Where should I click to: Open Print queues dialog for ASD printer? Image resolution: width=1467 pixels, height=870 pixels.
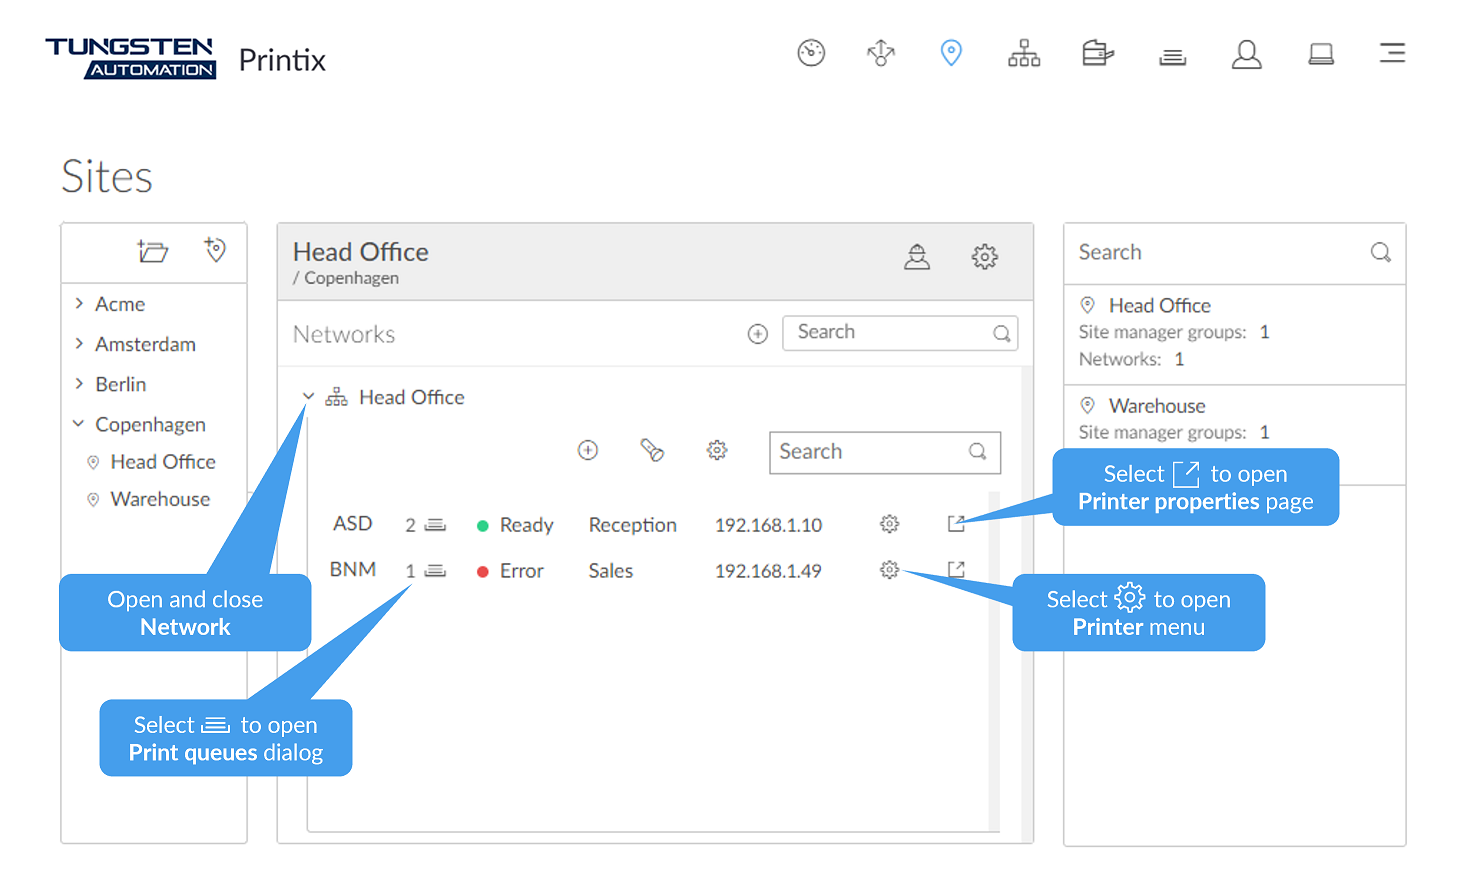coord(435,525)
